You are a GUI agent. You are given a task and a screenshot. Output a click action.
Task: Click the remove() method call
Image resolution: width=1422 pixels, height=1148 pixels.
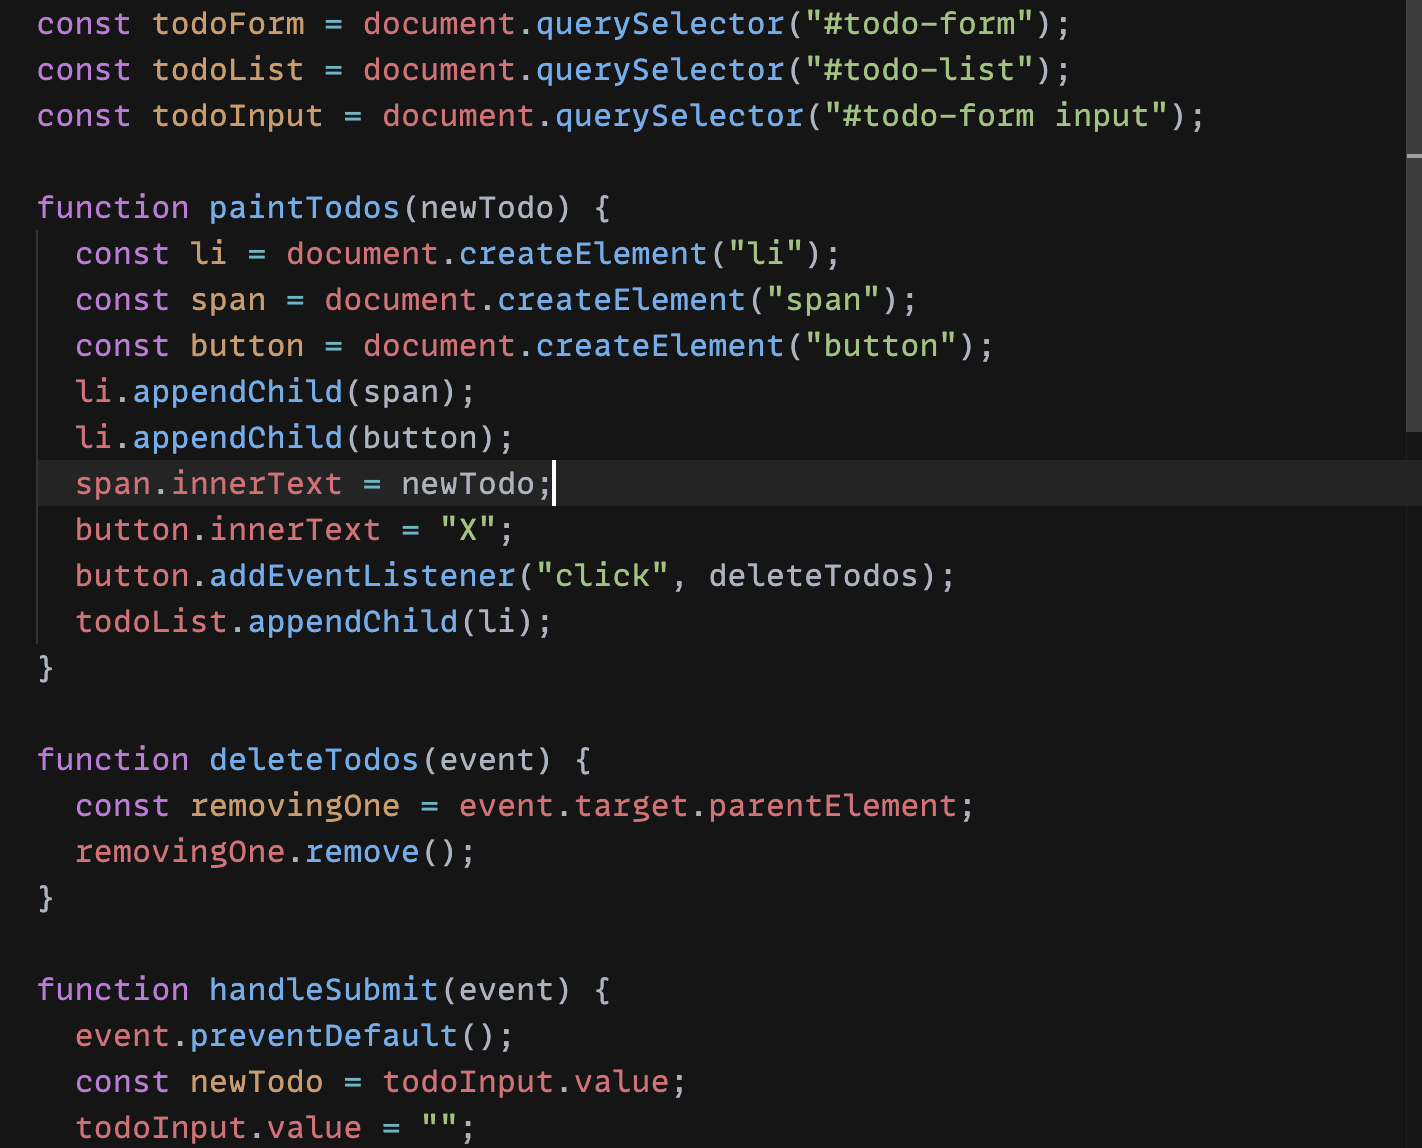[x=362, y=852]
